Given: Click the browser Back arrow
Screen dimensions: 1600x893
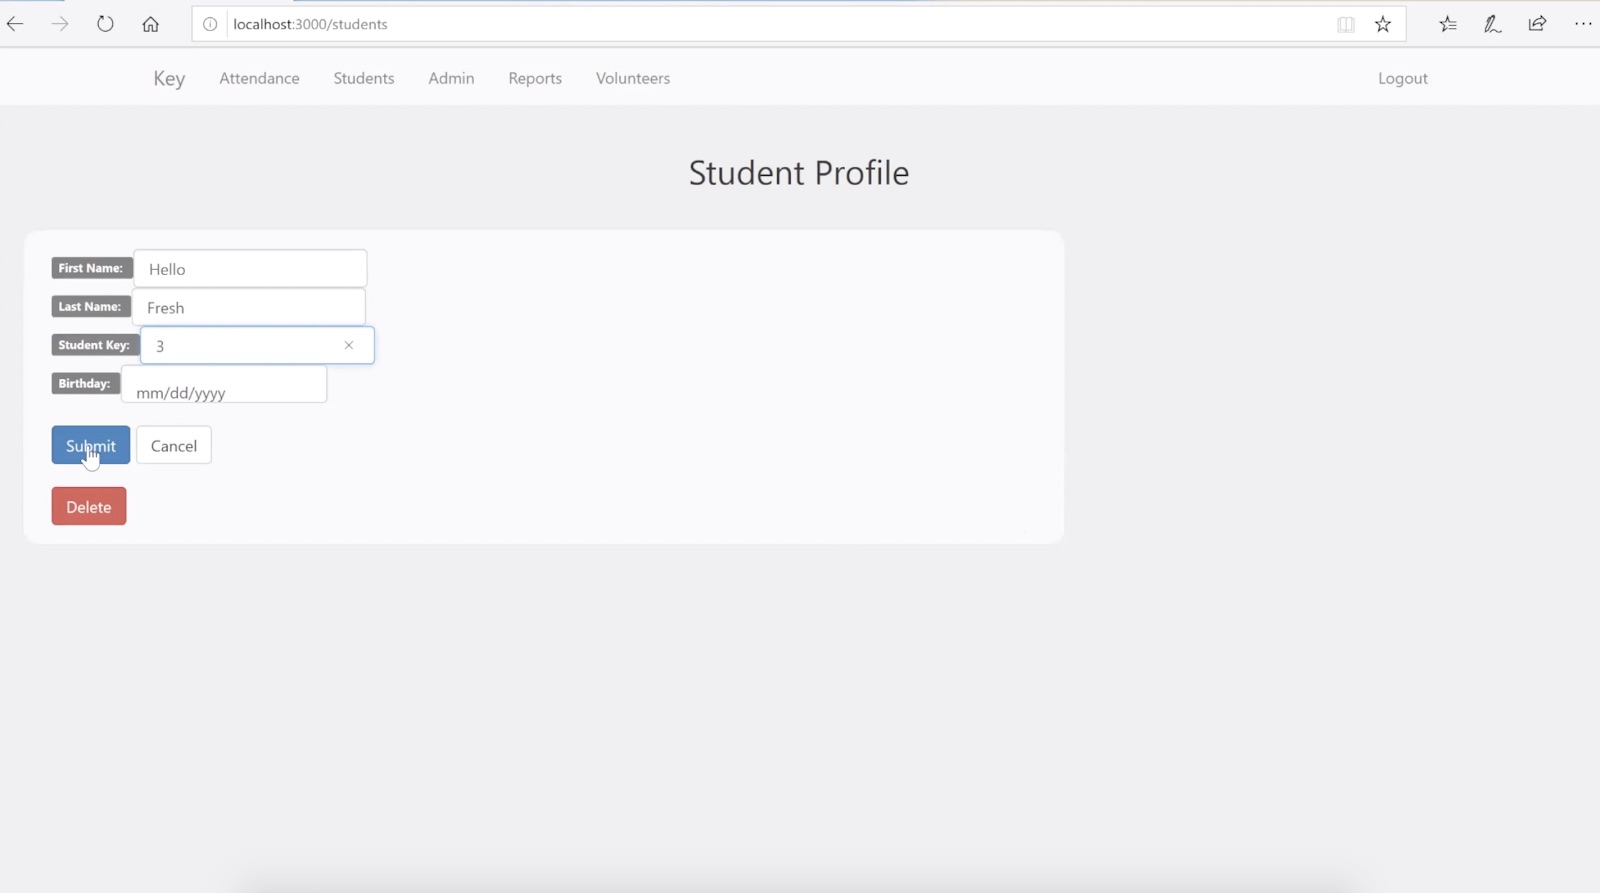Looking at the screenshot, I should click(15, 24).
